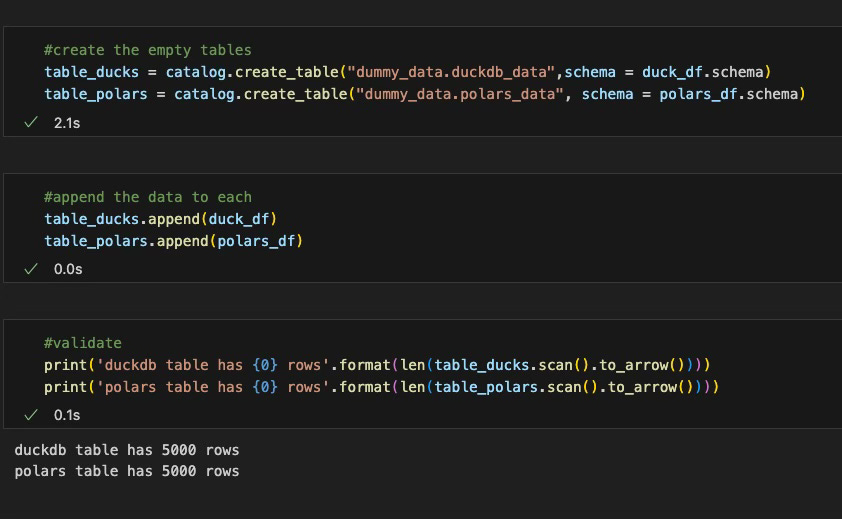
Task: Click the comment '#append the data to each'
Action: pyautogui.click(x=148, y=197)
